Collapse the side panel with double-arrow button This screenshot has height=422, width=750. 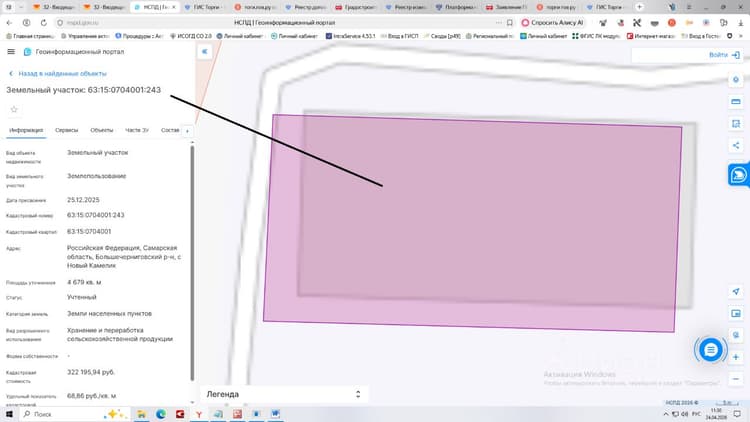(x=205, y=52)
